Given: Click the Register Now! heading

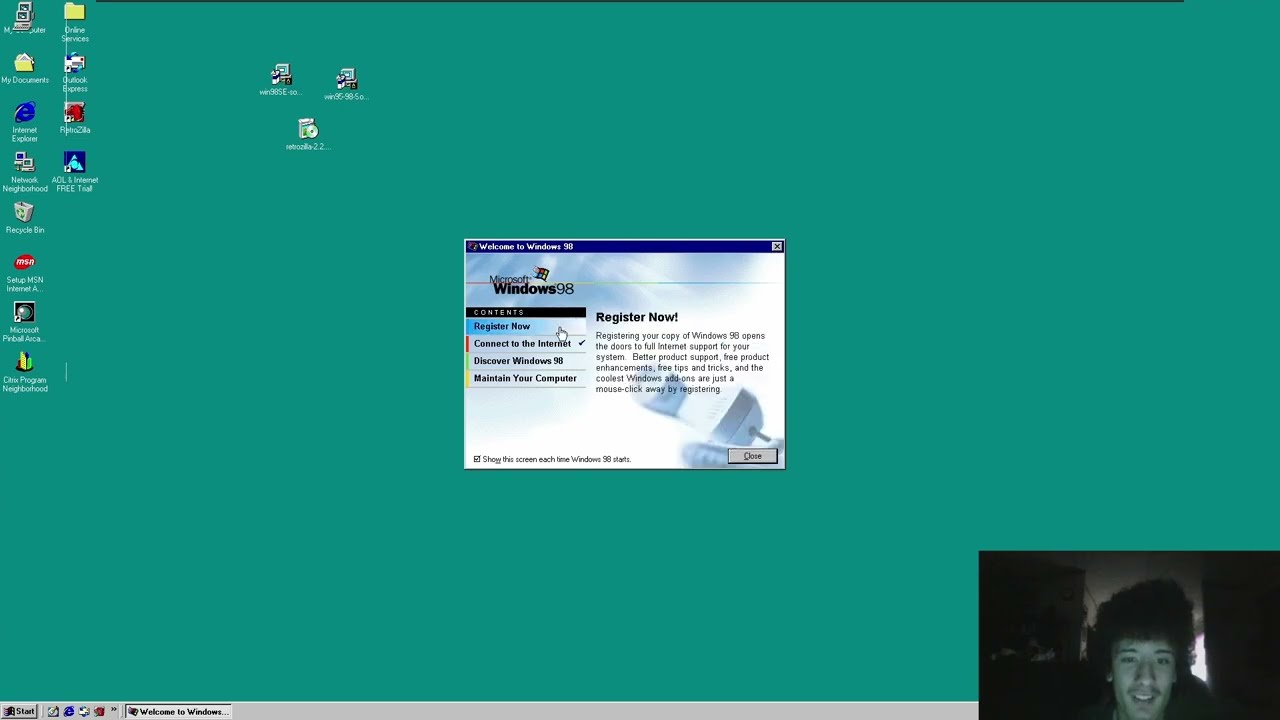Looking at the screenshot, I should pos(636,317).
